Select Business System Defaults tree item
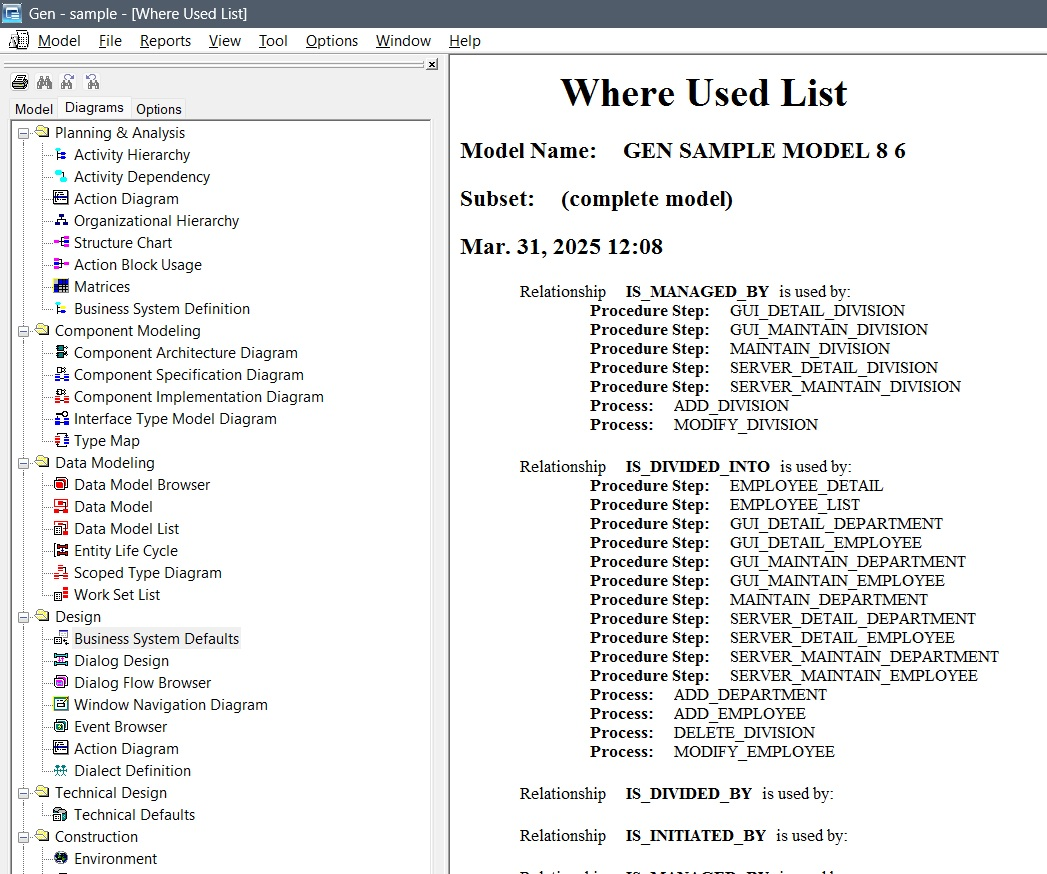The width and height of the screenshot is (1047, 874). click(x=156, y=639)
